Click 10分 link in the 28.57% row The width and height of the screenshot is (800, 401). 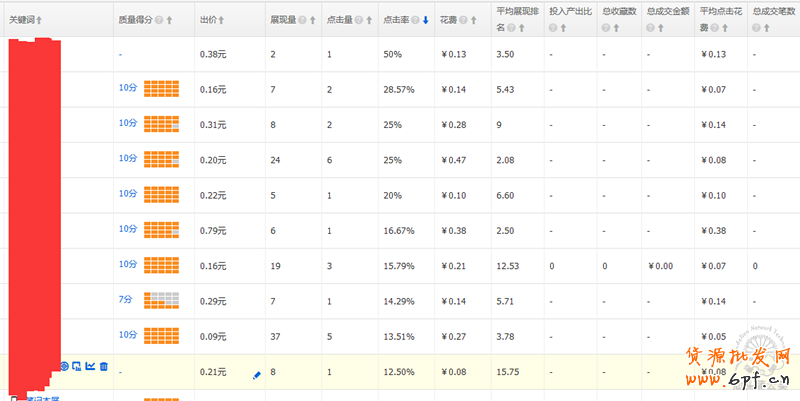click(127, 88)
